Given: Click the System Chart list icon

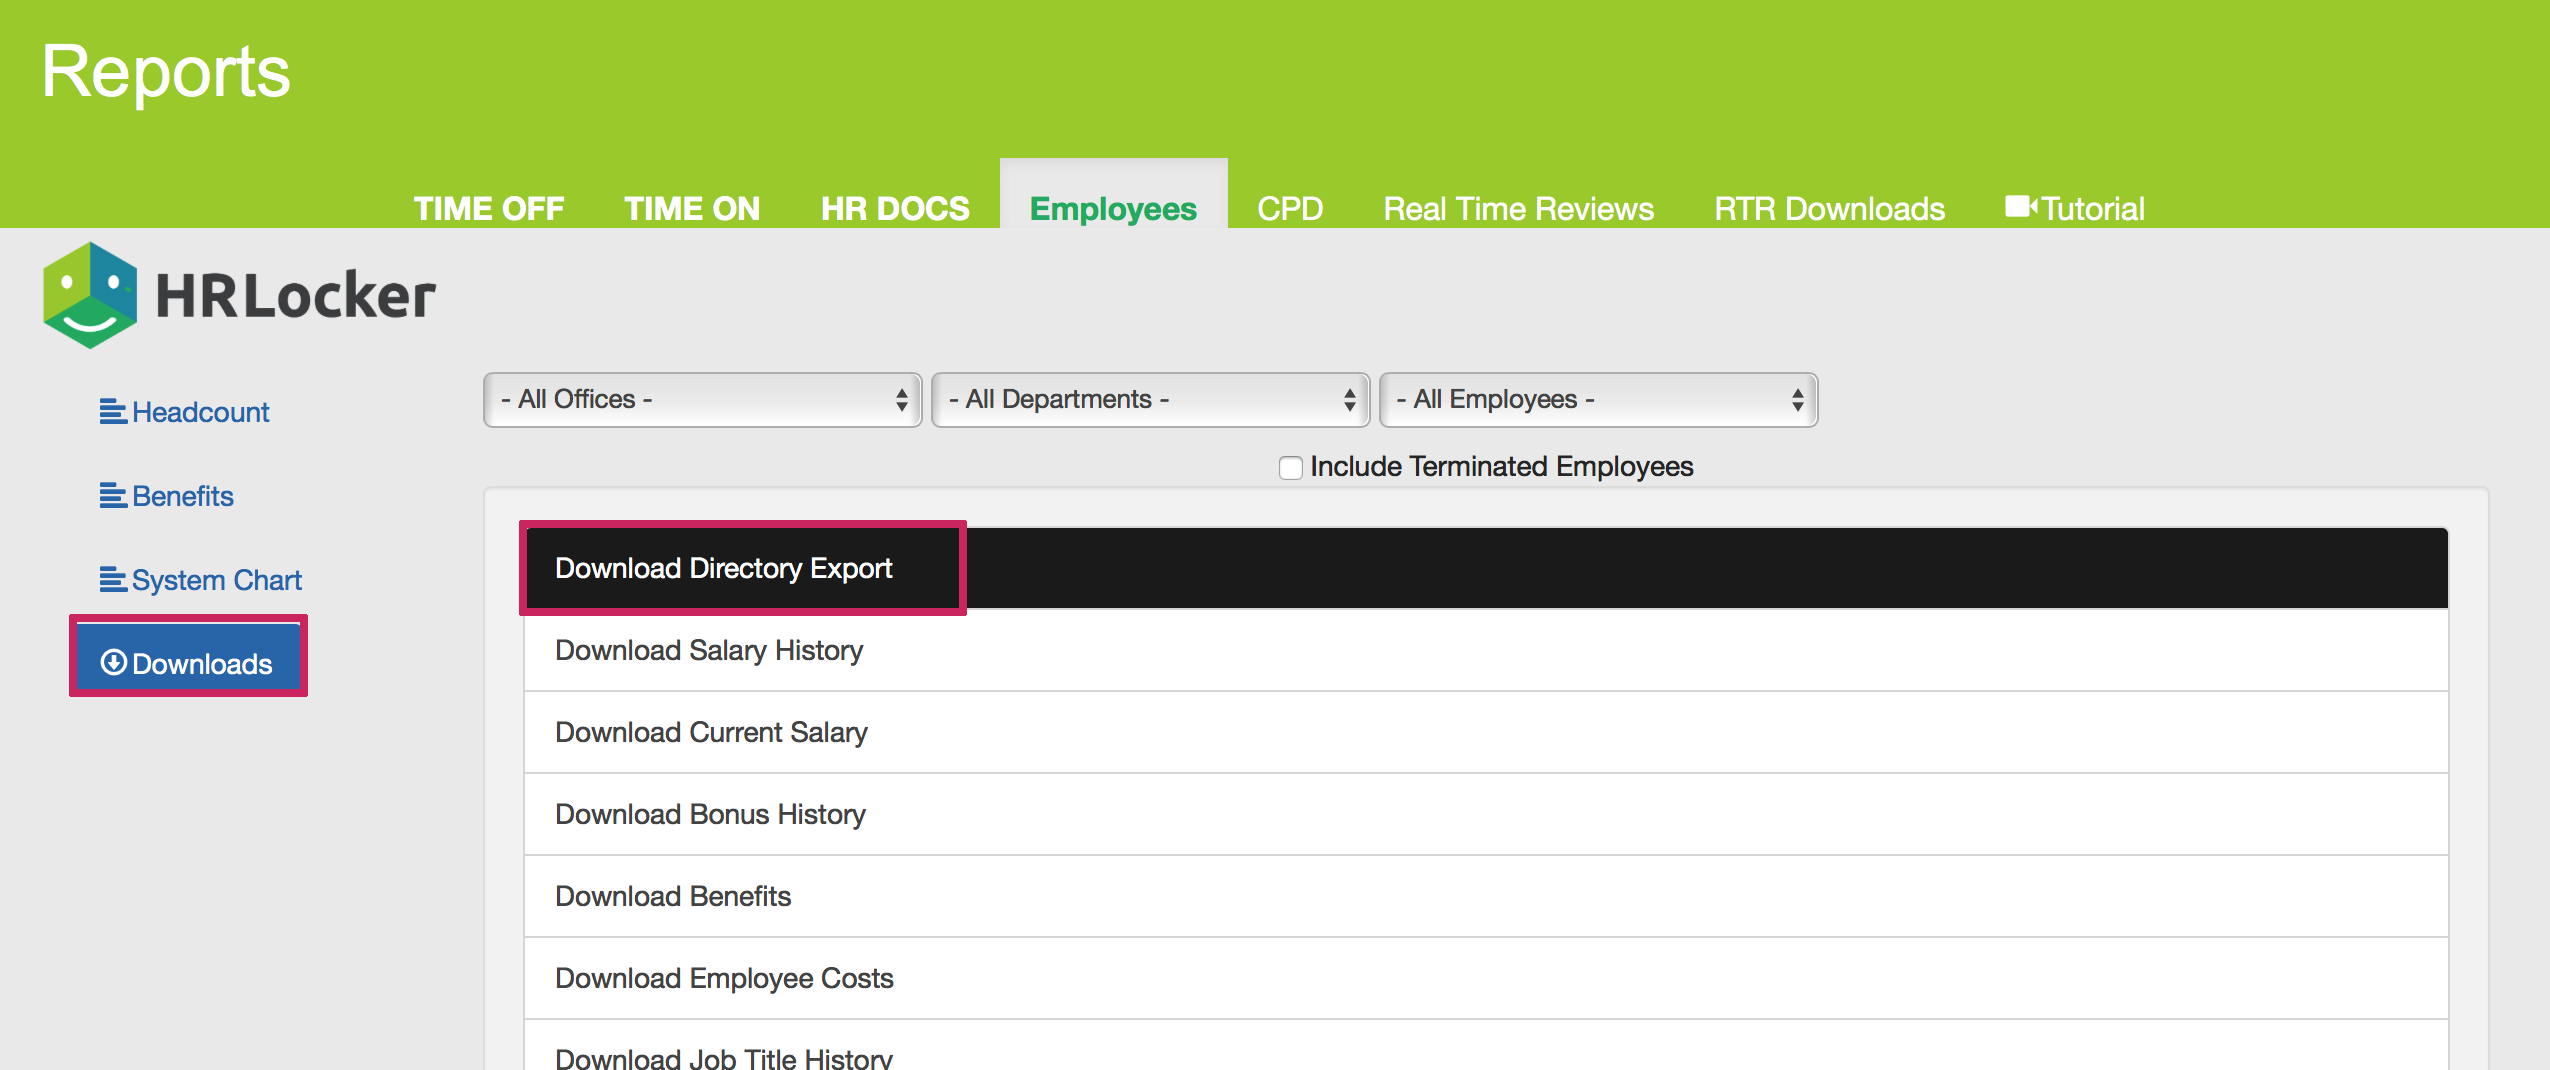Looking at the screenshot, I should pos(113,580).
